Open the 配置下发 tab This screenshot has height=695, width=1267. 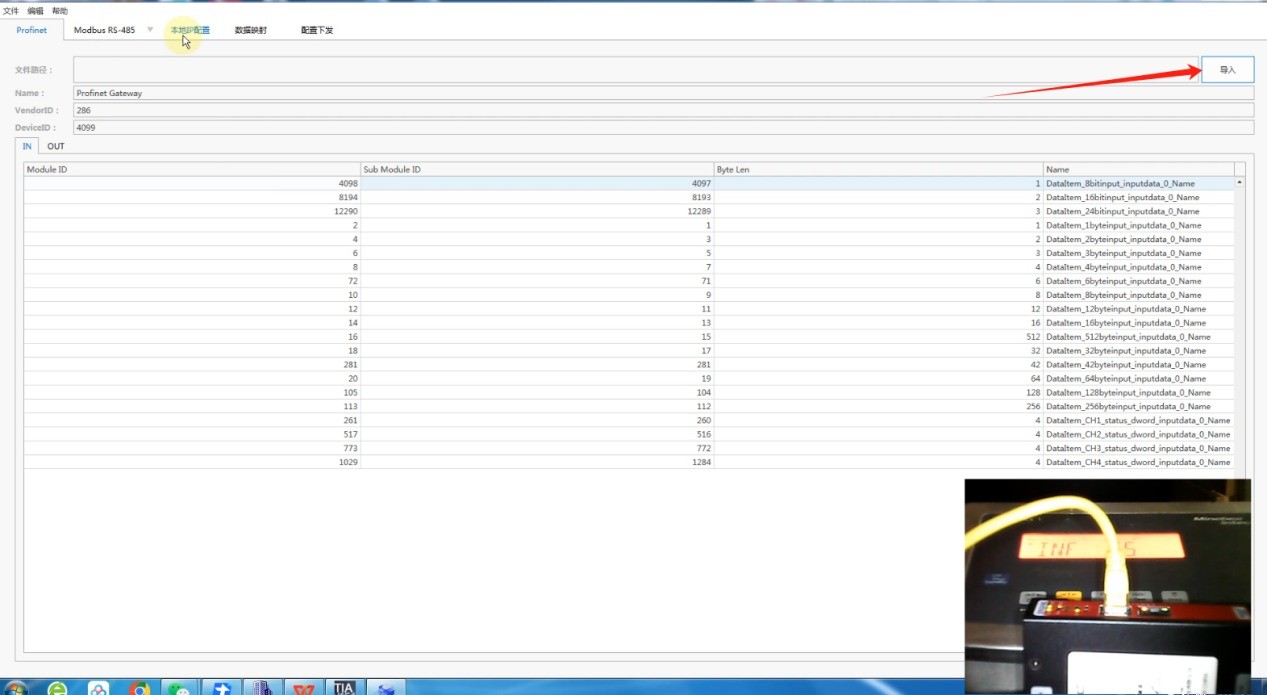[x=317, y=30]
